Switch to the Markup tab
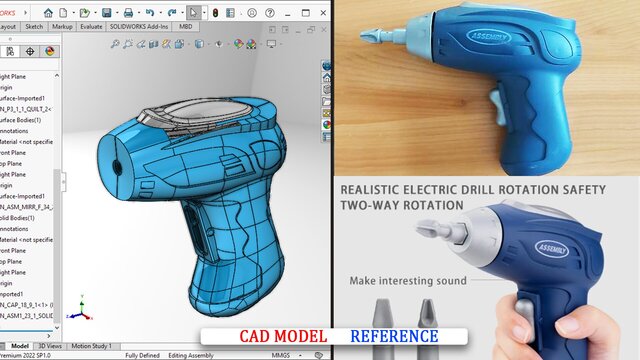 [x=62, y=27]
